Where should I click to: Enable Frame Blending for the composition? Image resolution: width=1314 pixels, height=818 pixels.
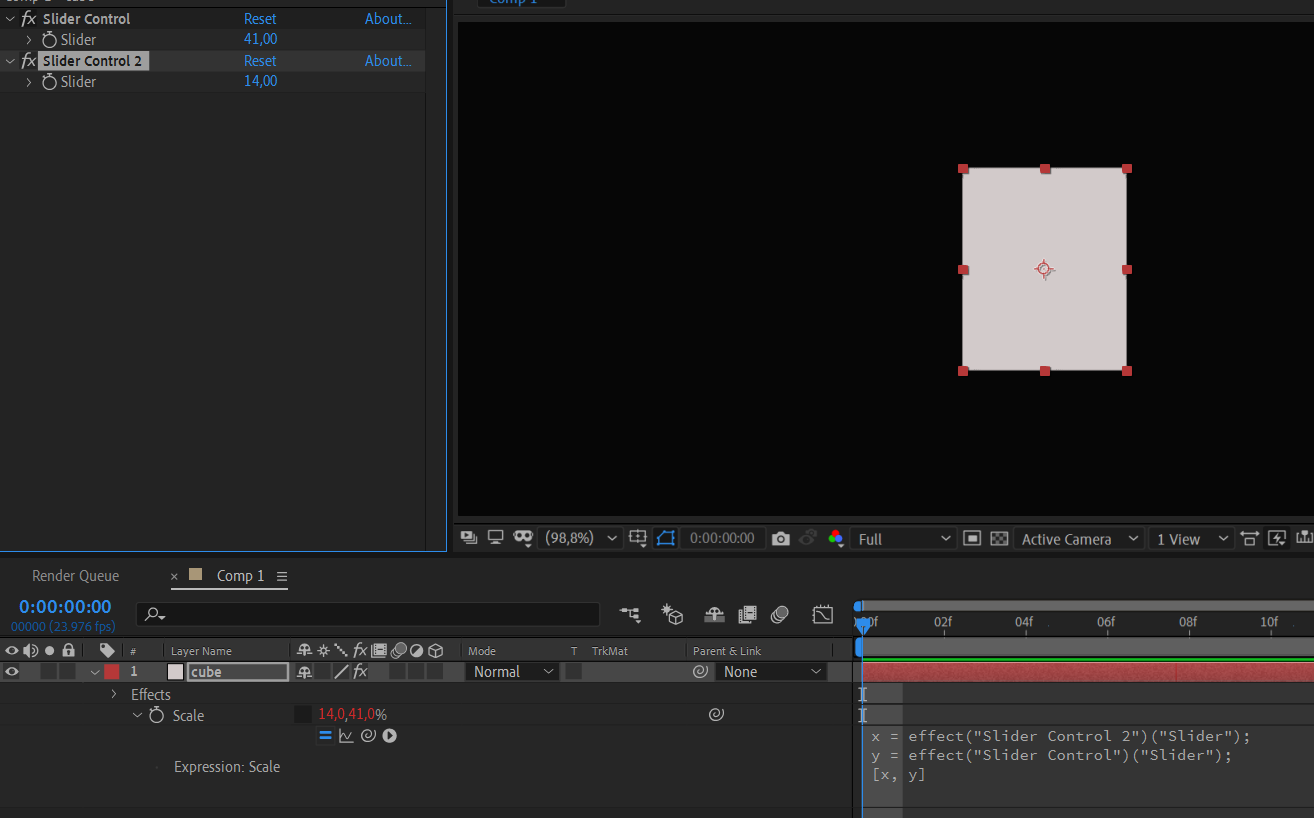tap(747, 614)
